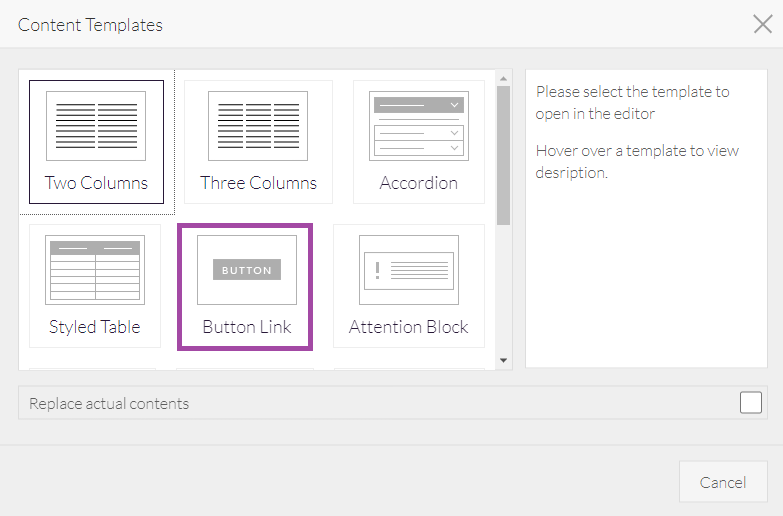
Task: Click the Two Columns label text
Action: (x=96, y=183)
